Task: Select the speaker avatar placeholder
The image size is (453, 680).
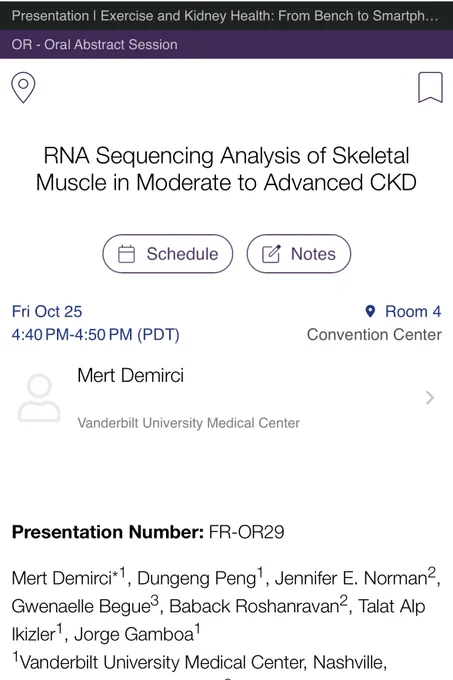Action: coord(39,398)
